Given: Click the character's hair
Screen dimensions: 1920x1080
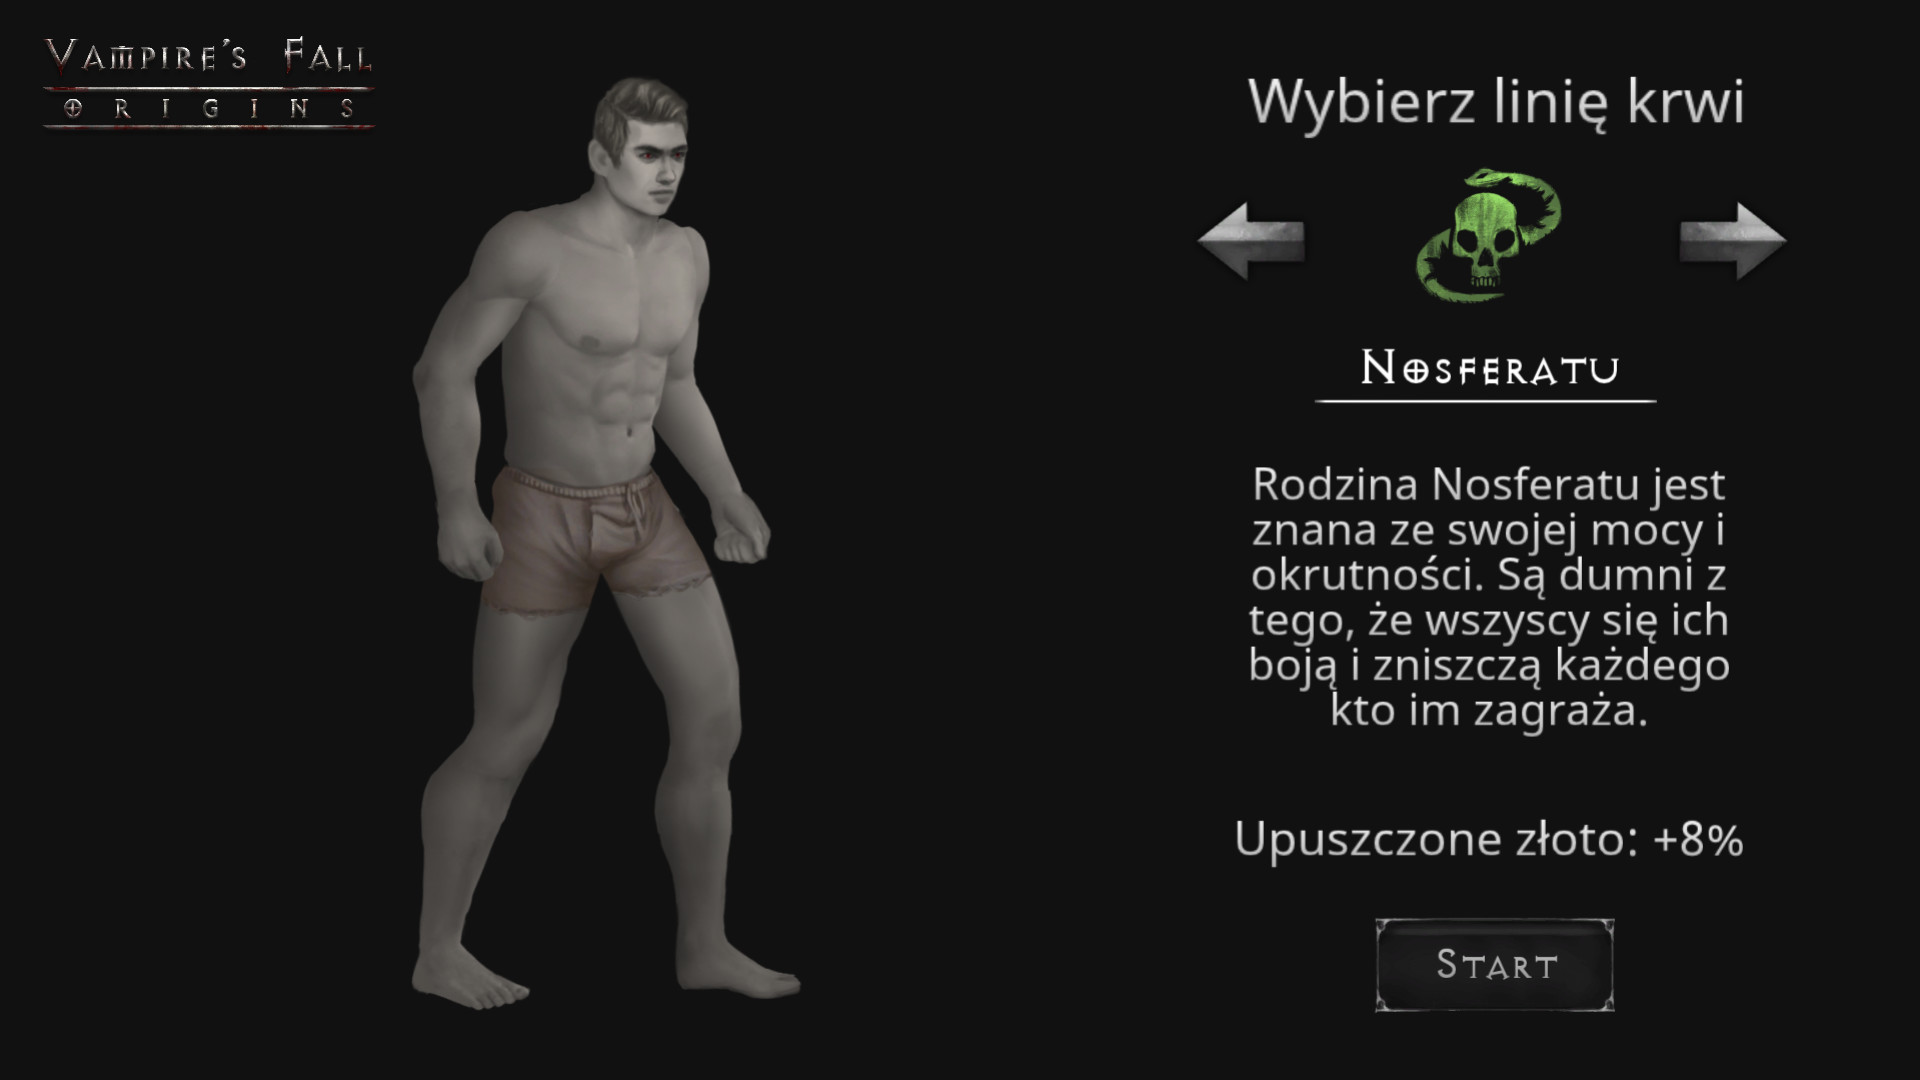Looking at the screenshot, I should click(640, 112).
